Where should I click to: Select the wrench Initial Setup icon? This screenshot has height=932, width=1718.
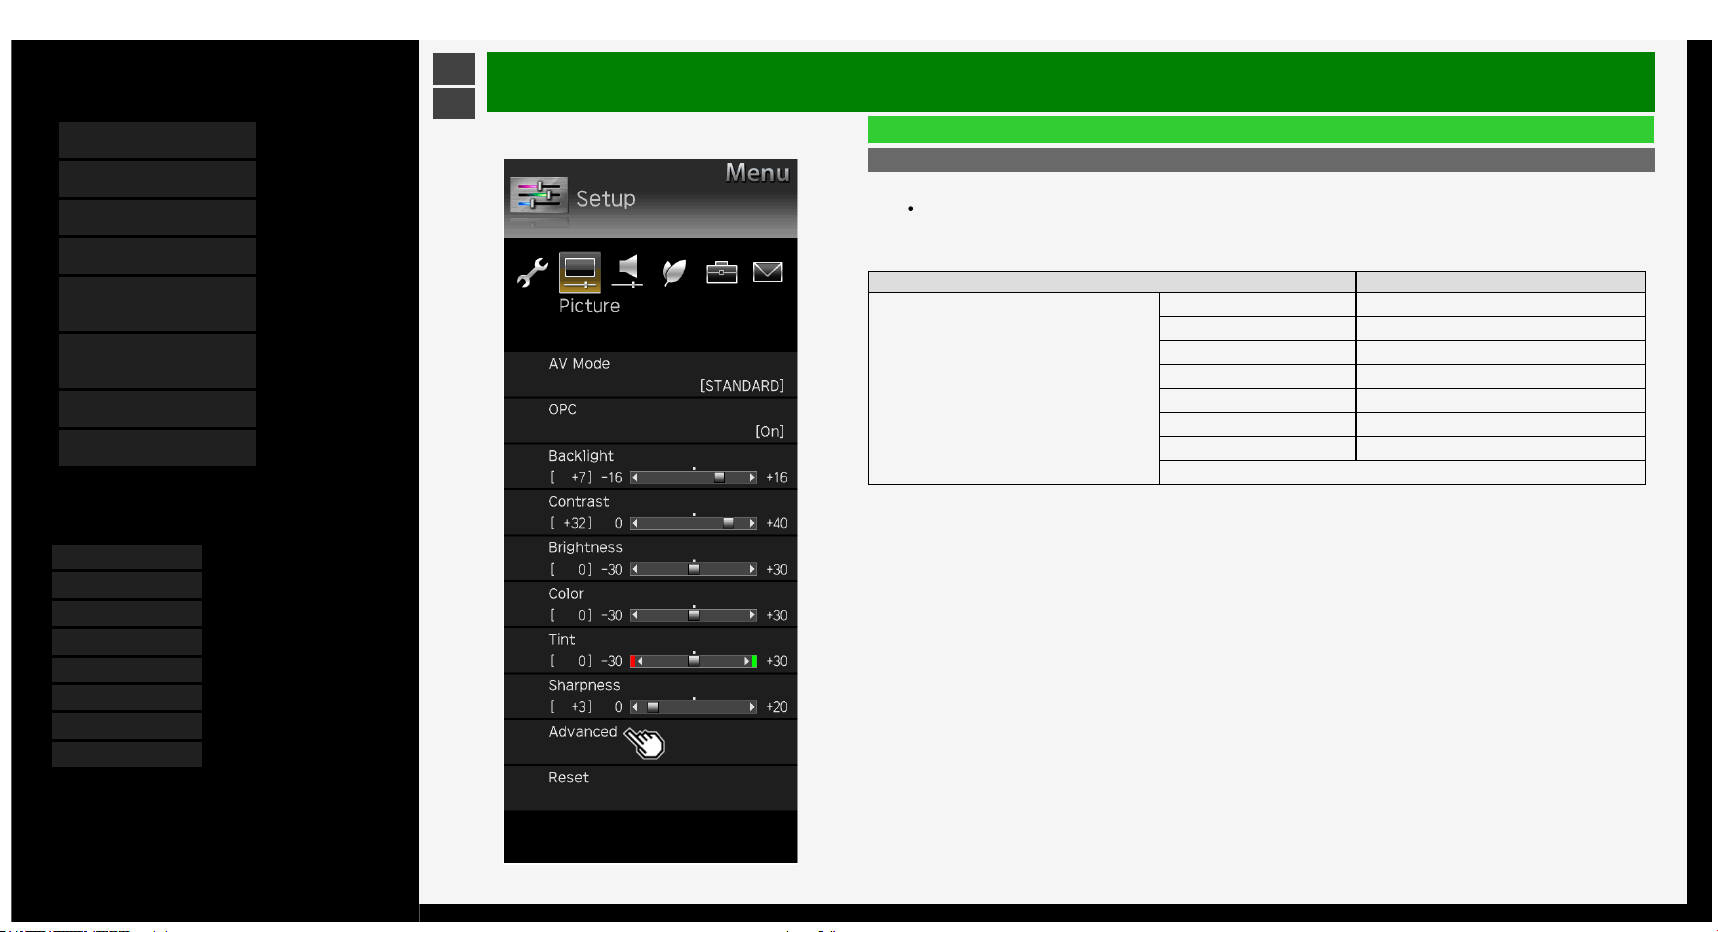532,272
